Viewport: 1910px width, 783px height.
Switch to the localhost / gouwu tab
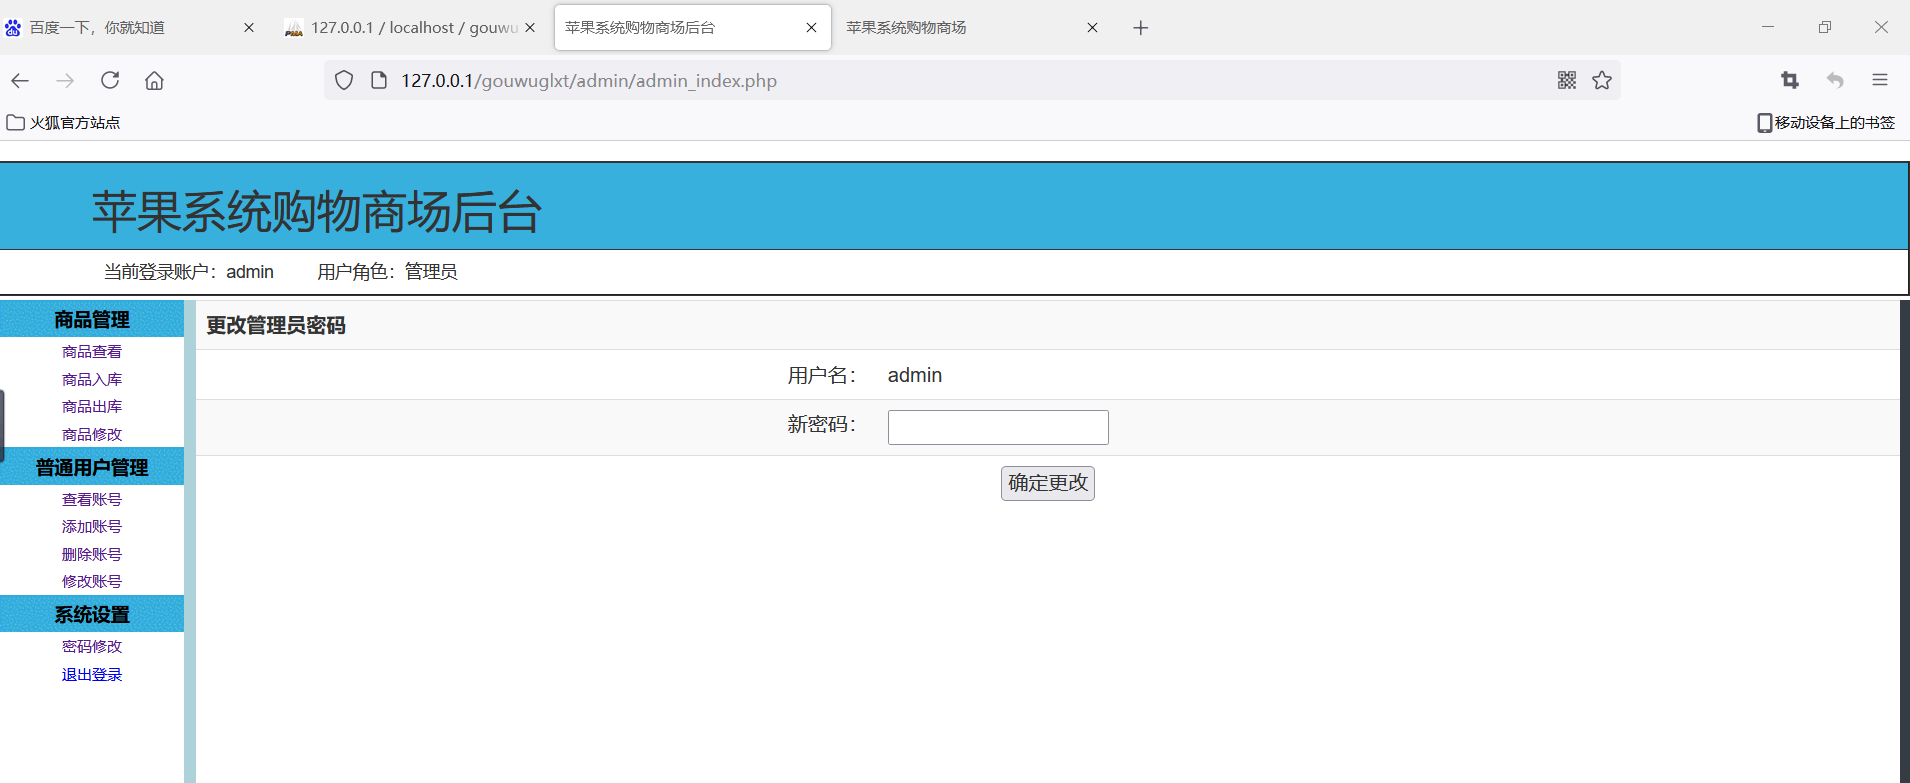410,28
